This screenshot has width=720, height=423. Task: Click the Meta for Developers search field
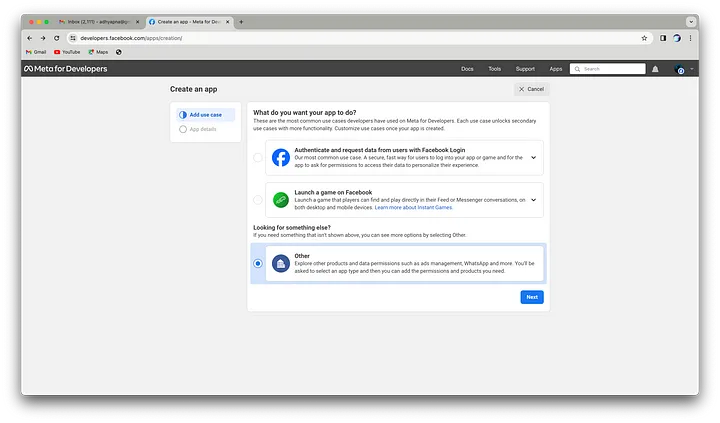click(608, 69)
